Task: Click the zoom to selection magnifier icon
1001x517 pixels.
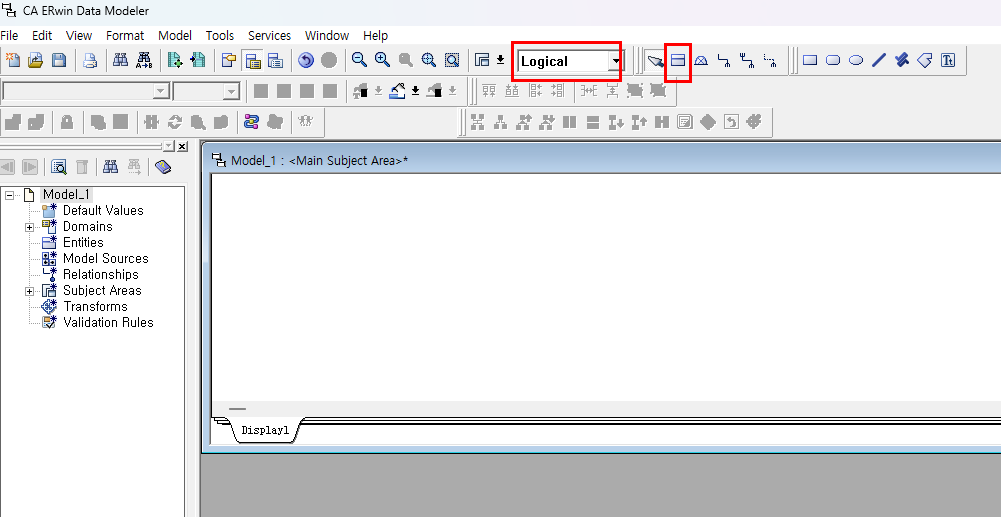Action: (x=451, y=61)
